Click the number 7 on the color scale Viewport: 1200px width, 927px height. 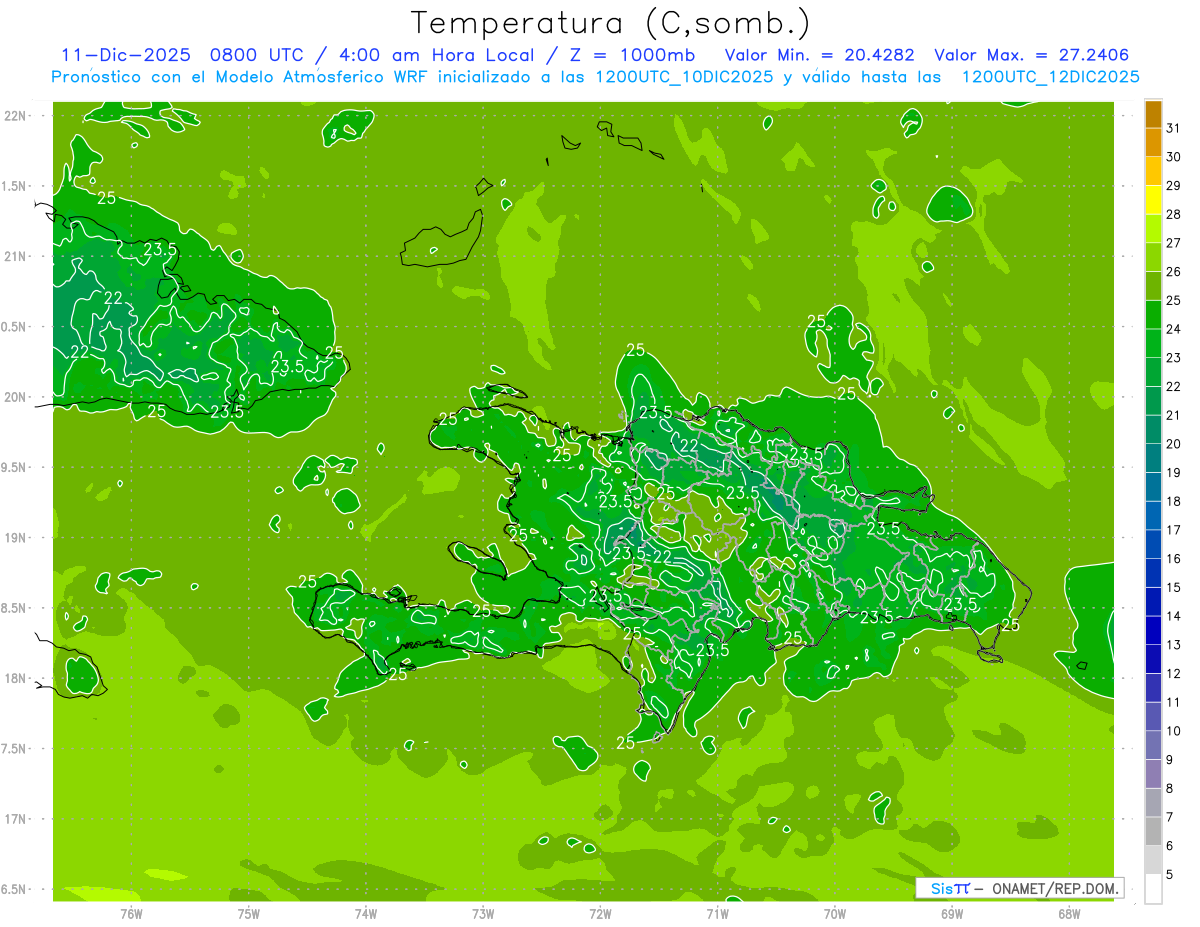coord(1170,818)
